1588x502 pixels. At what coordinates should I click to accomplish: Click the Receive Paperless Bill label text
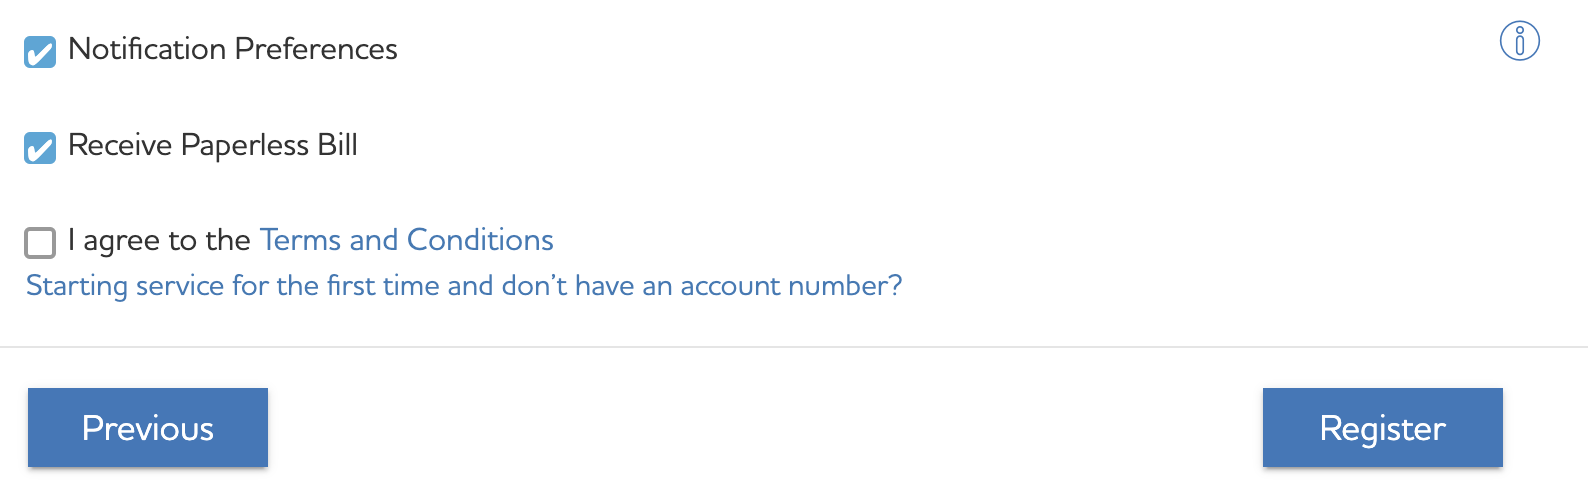pyautogui.click(x=213, y=145)
